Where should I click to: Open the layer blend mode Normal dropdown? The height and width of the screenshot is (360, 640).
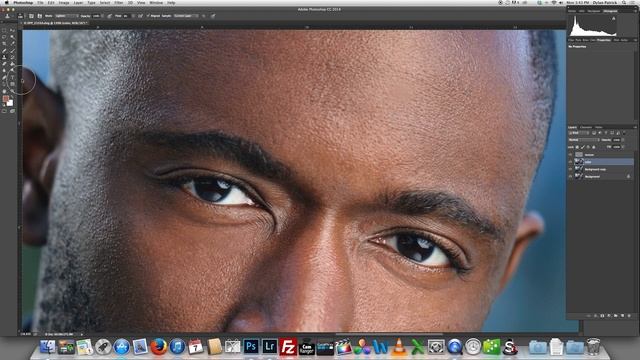[x=584, y=140]
